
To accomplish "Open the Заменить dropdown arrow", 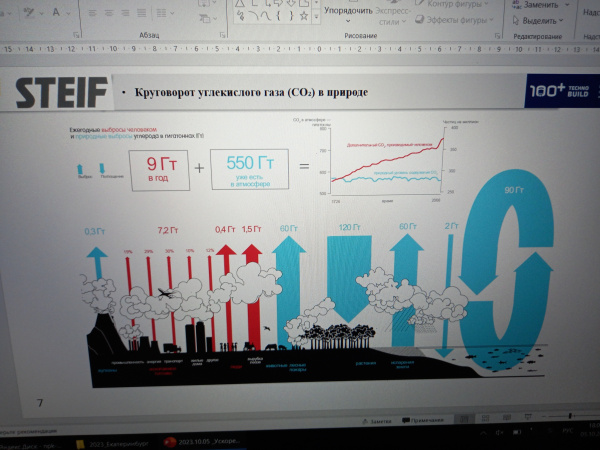I will tap(567, 5).
